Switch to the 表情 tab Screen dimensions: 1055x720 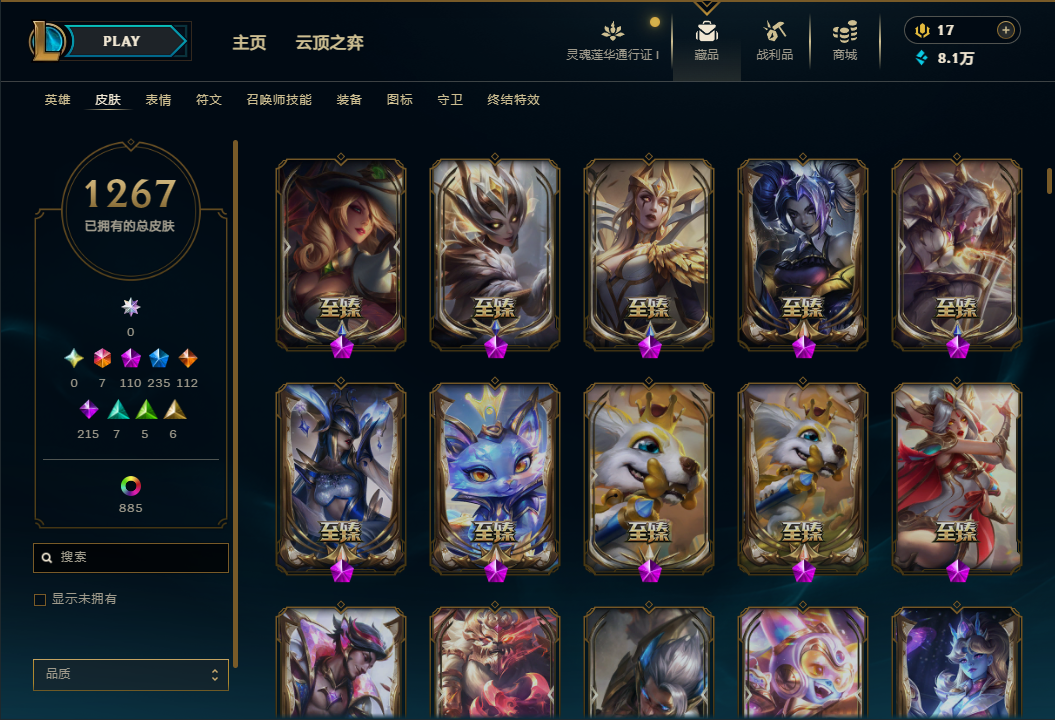pyautogui.click(x=158, y=100)
